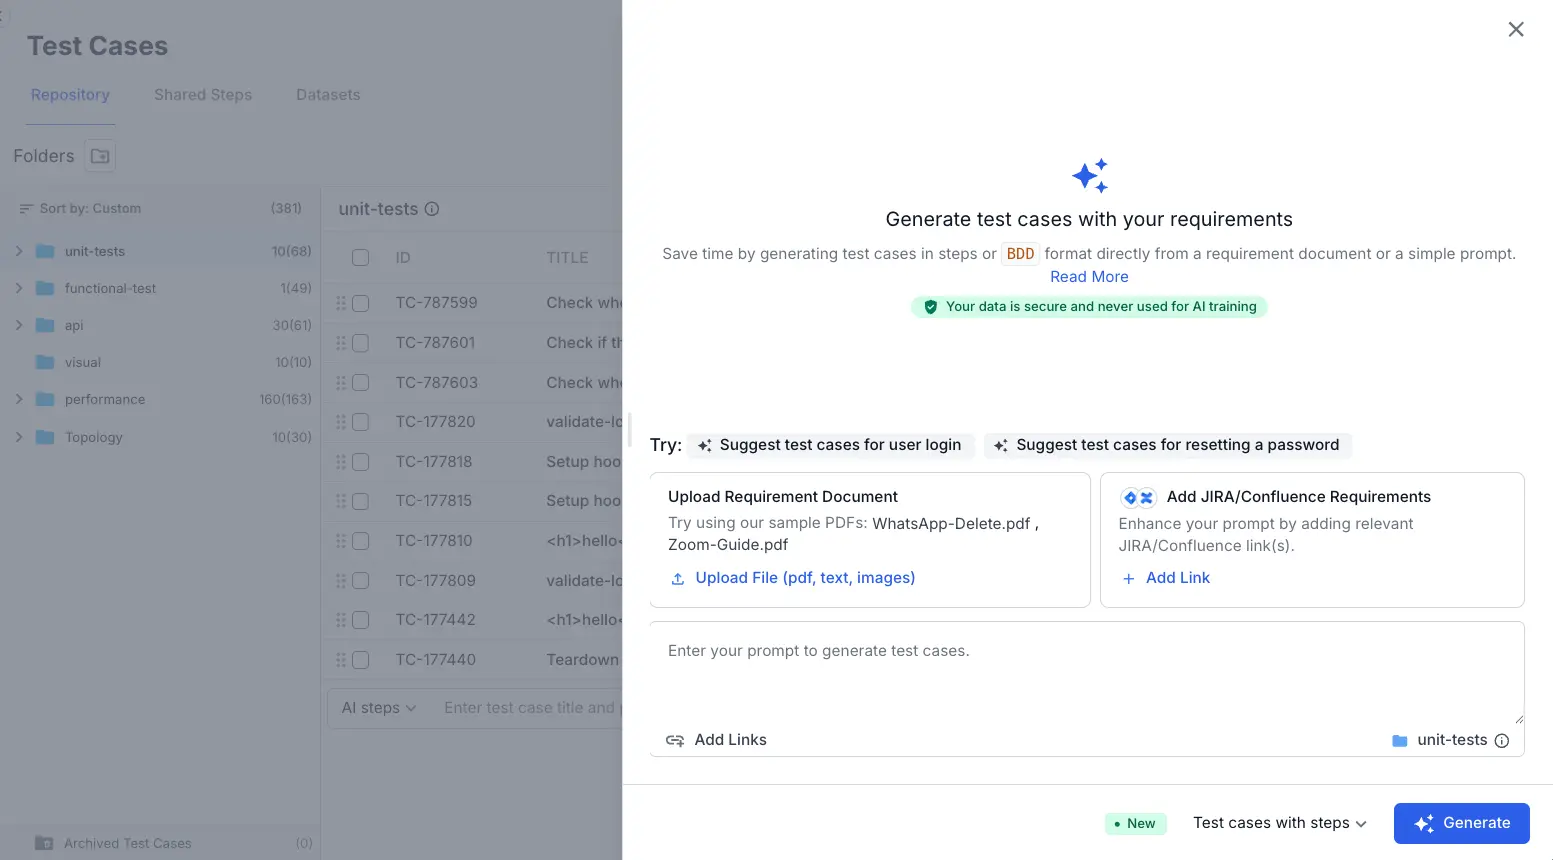Switch to the Shared Steps tab

[203, 95]
